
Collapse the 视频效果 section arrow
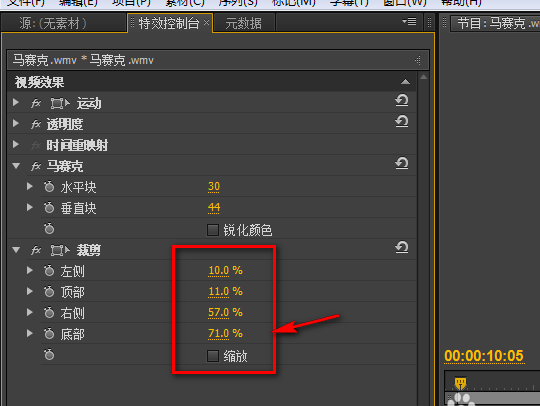(405, 82)
